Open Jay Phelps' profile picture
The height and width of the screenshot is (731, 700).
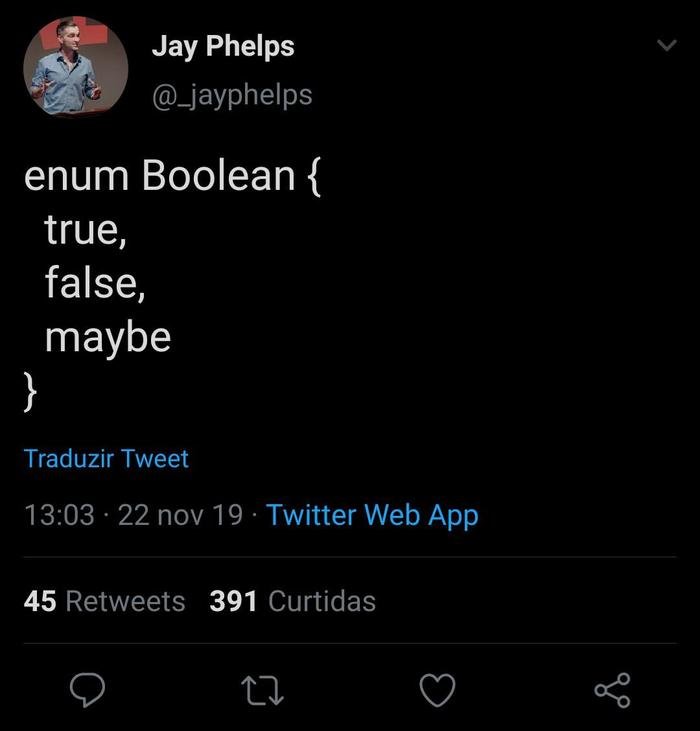pyautogui.click(x=76, y=67)
